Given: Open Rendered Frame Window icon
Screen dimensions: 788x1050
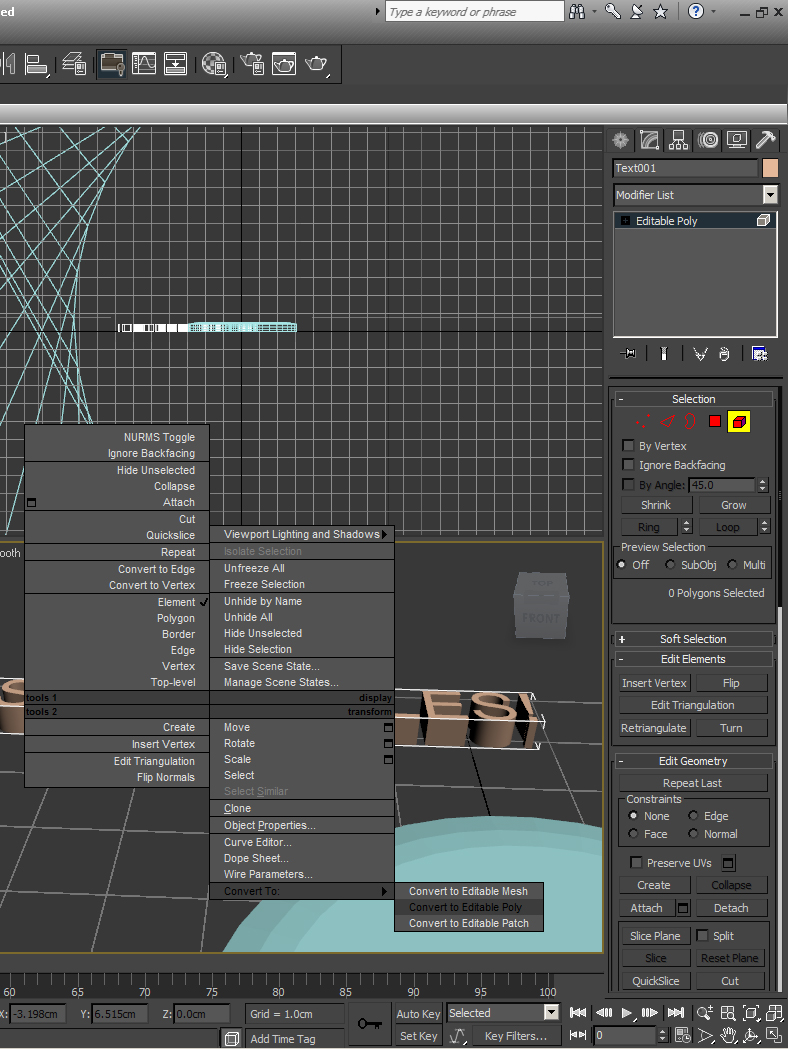Looking at the screenshot, I should pos(284,64).
